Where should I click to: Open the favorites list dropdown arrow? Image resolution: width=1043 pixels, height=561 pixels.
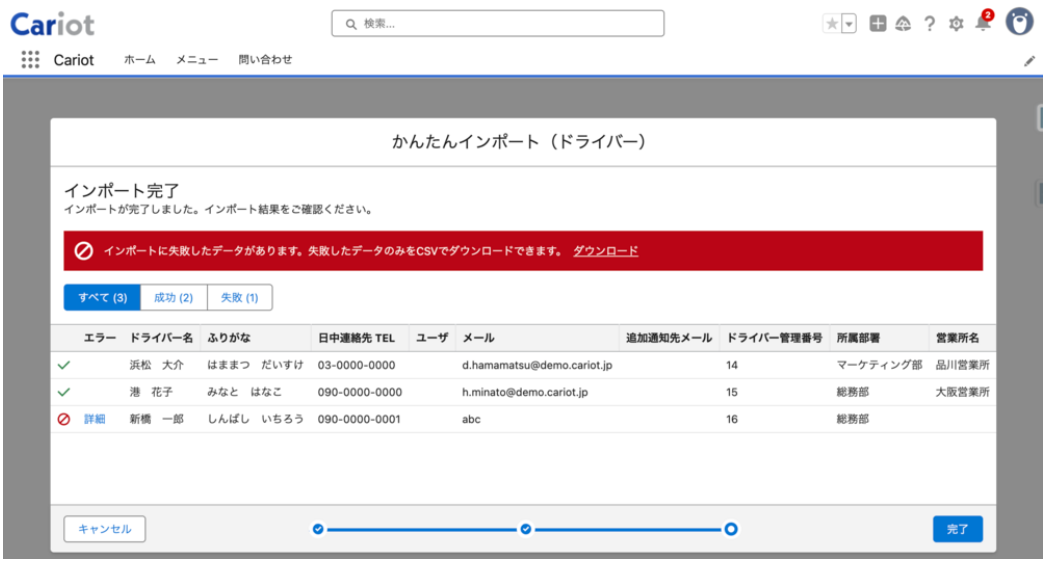pos(849,24)
